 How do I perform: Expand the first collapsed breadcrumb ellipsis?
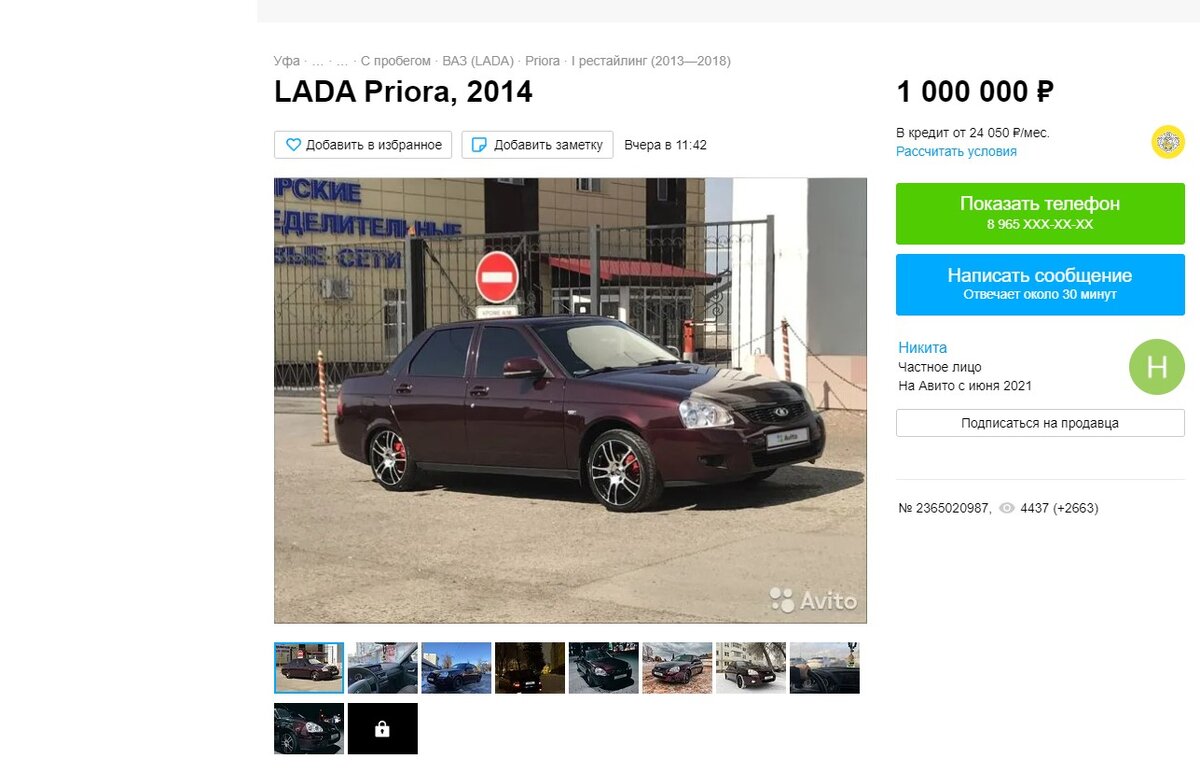[x=318, y=61]
